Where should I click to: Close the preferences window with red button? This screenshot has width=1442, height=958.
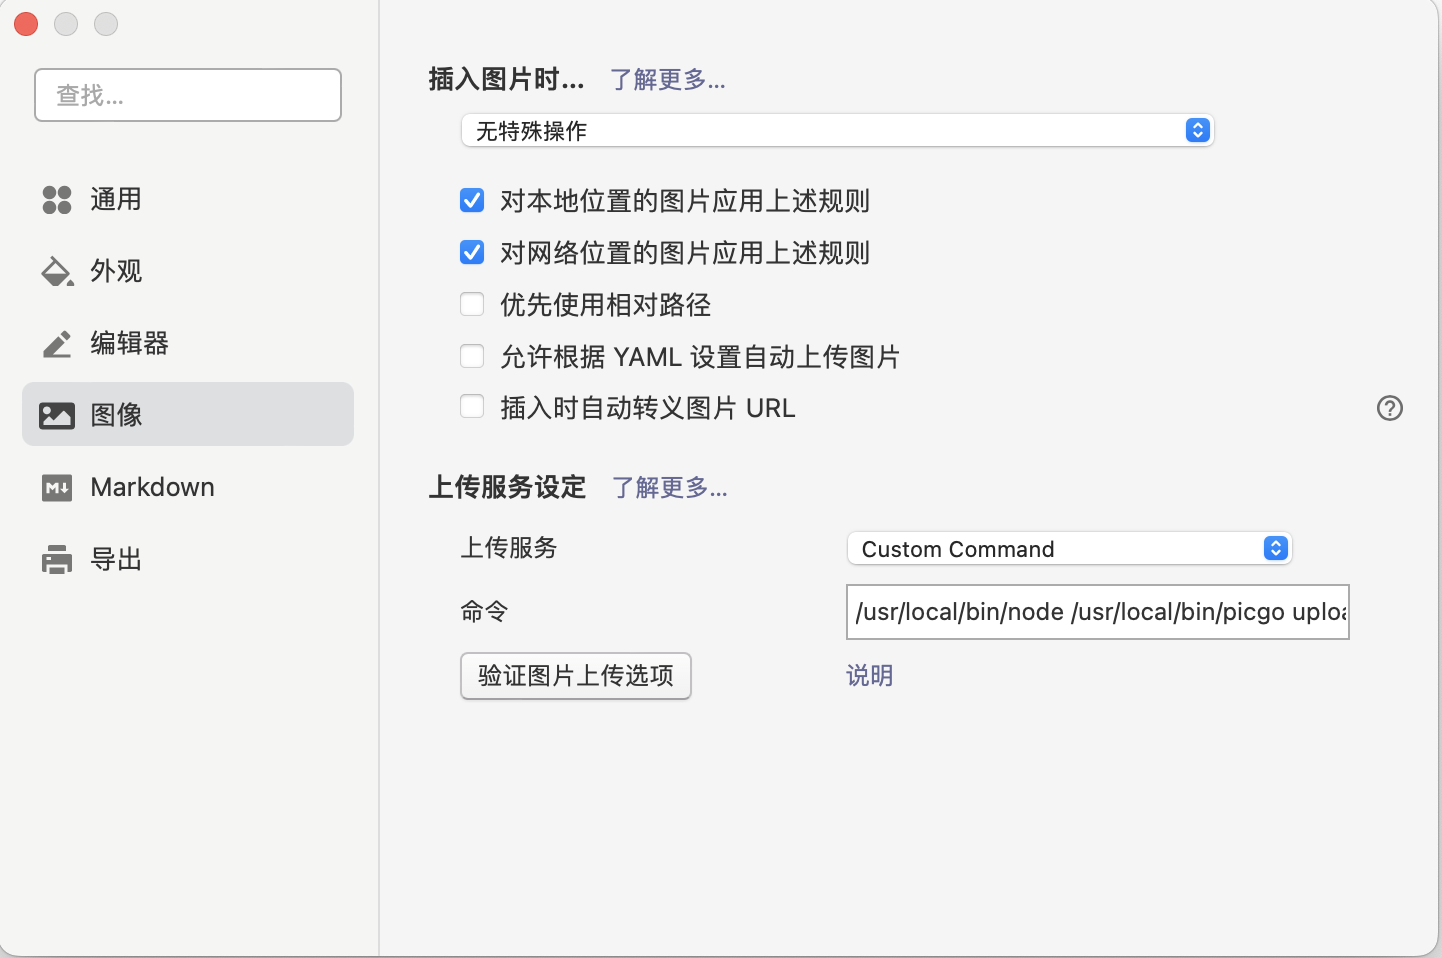pyautogui.click(x=26, y=24)
